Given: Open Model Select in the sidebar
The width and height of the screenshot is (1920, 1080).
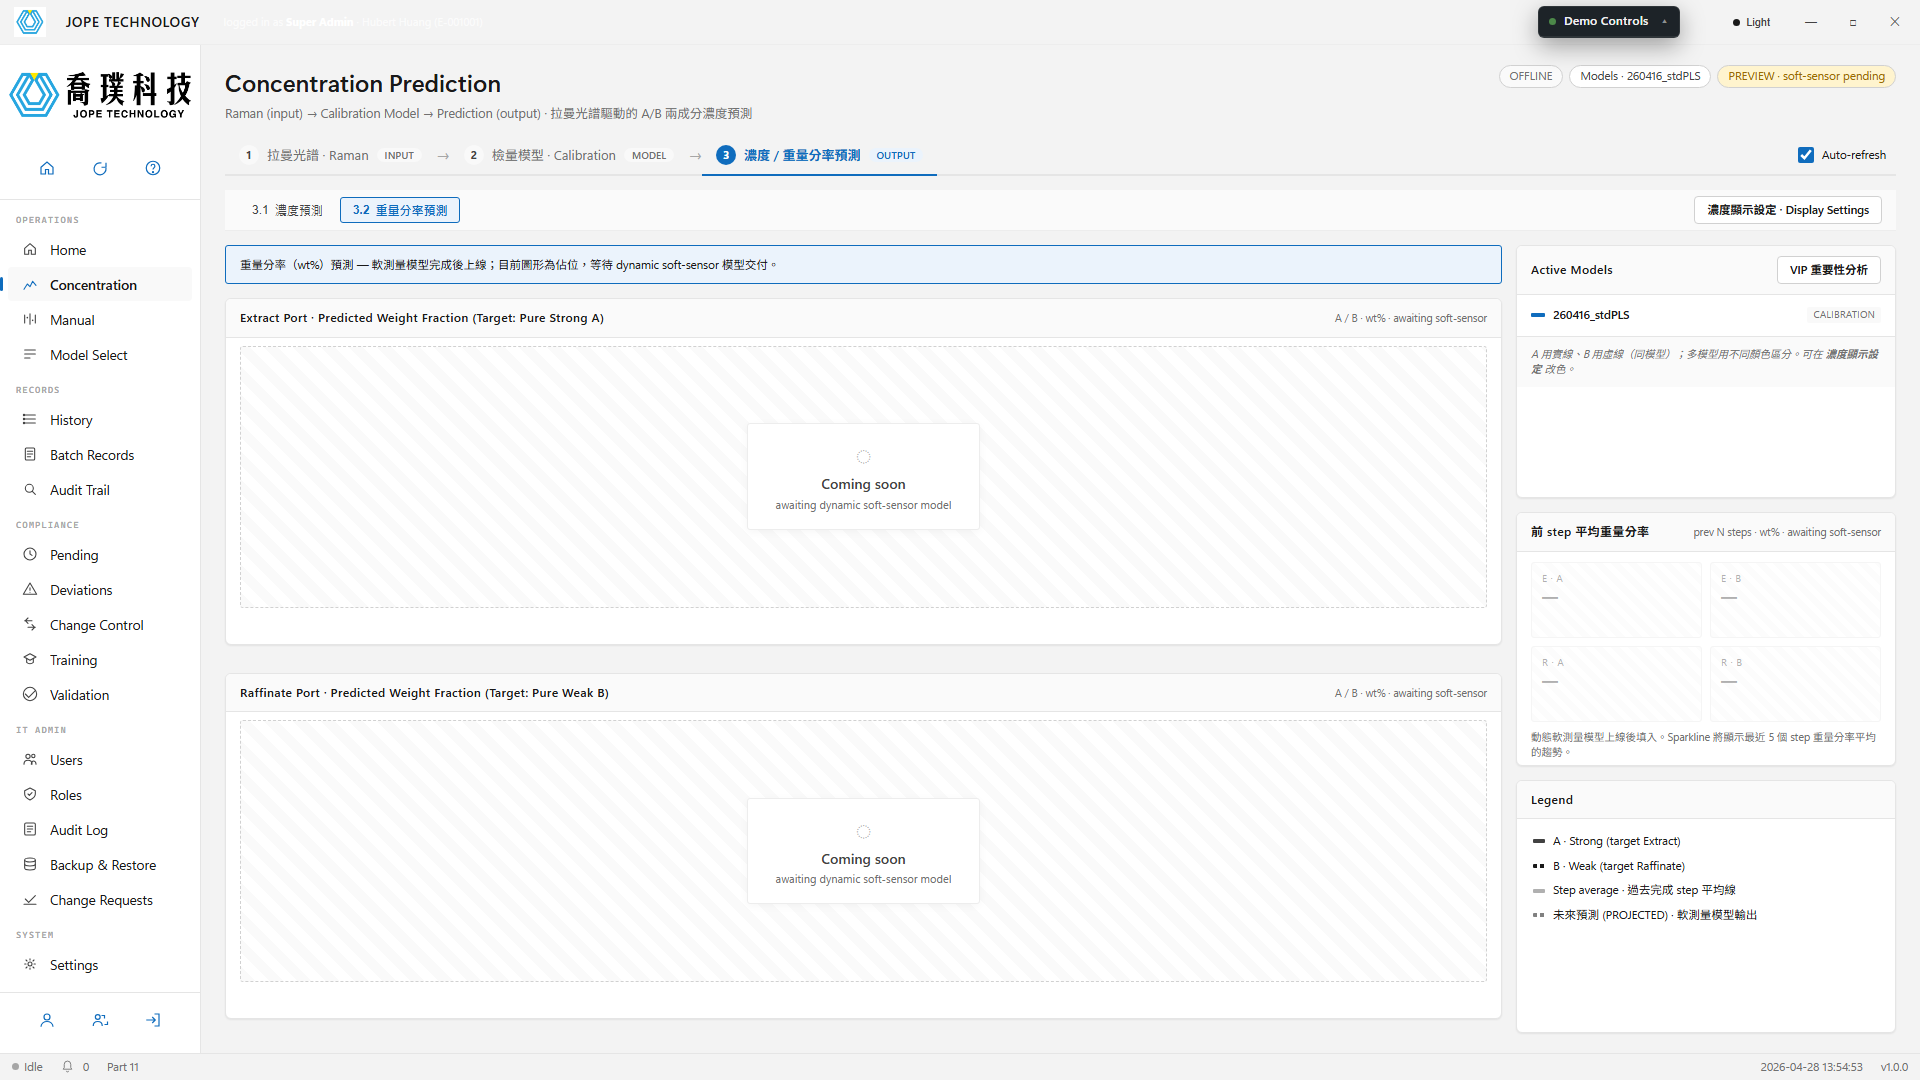Looking at the screenshot, I should (x=100, y=355).
